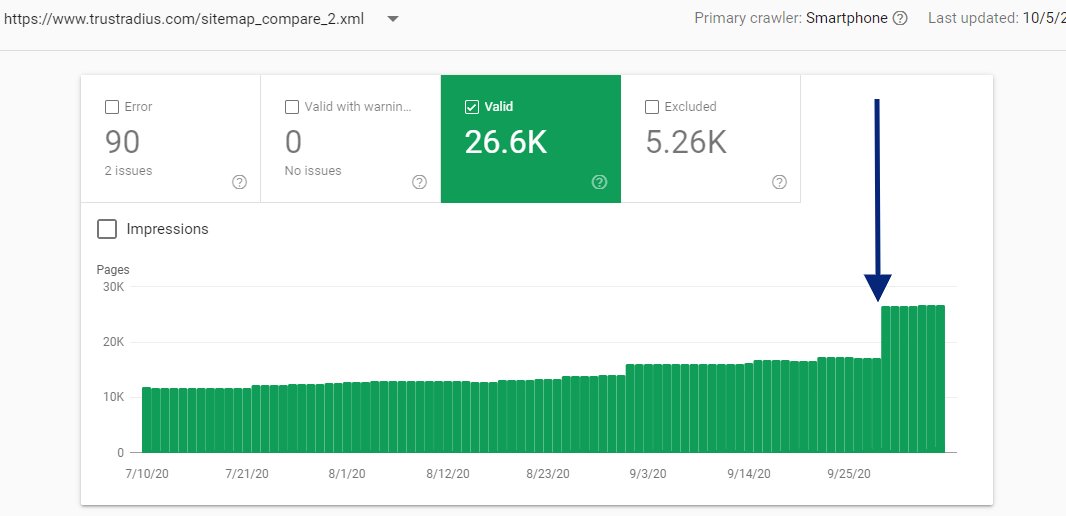Viewport: 1066px width, 516px height.
Task: Click the Primary crawler help icon
Action: [x=899, y=18]
